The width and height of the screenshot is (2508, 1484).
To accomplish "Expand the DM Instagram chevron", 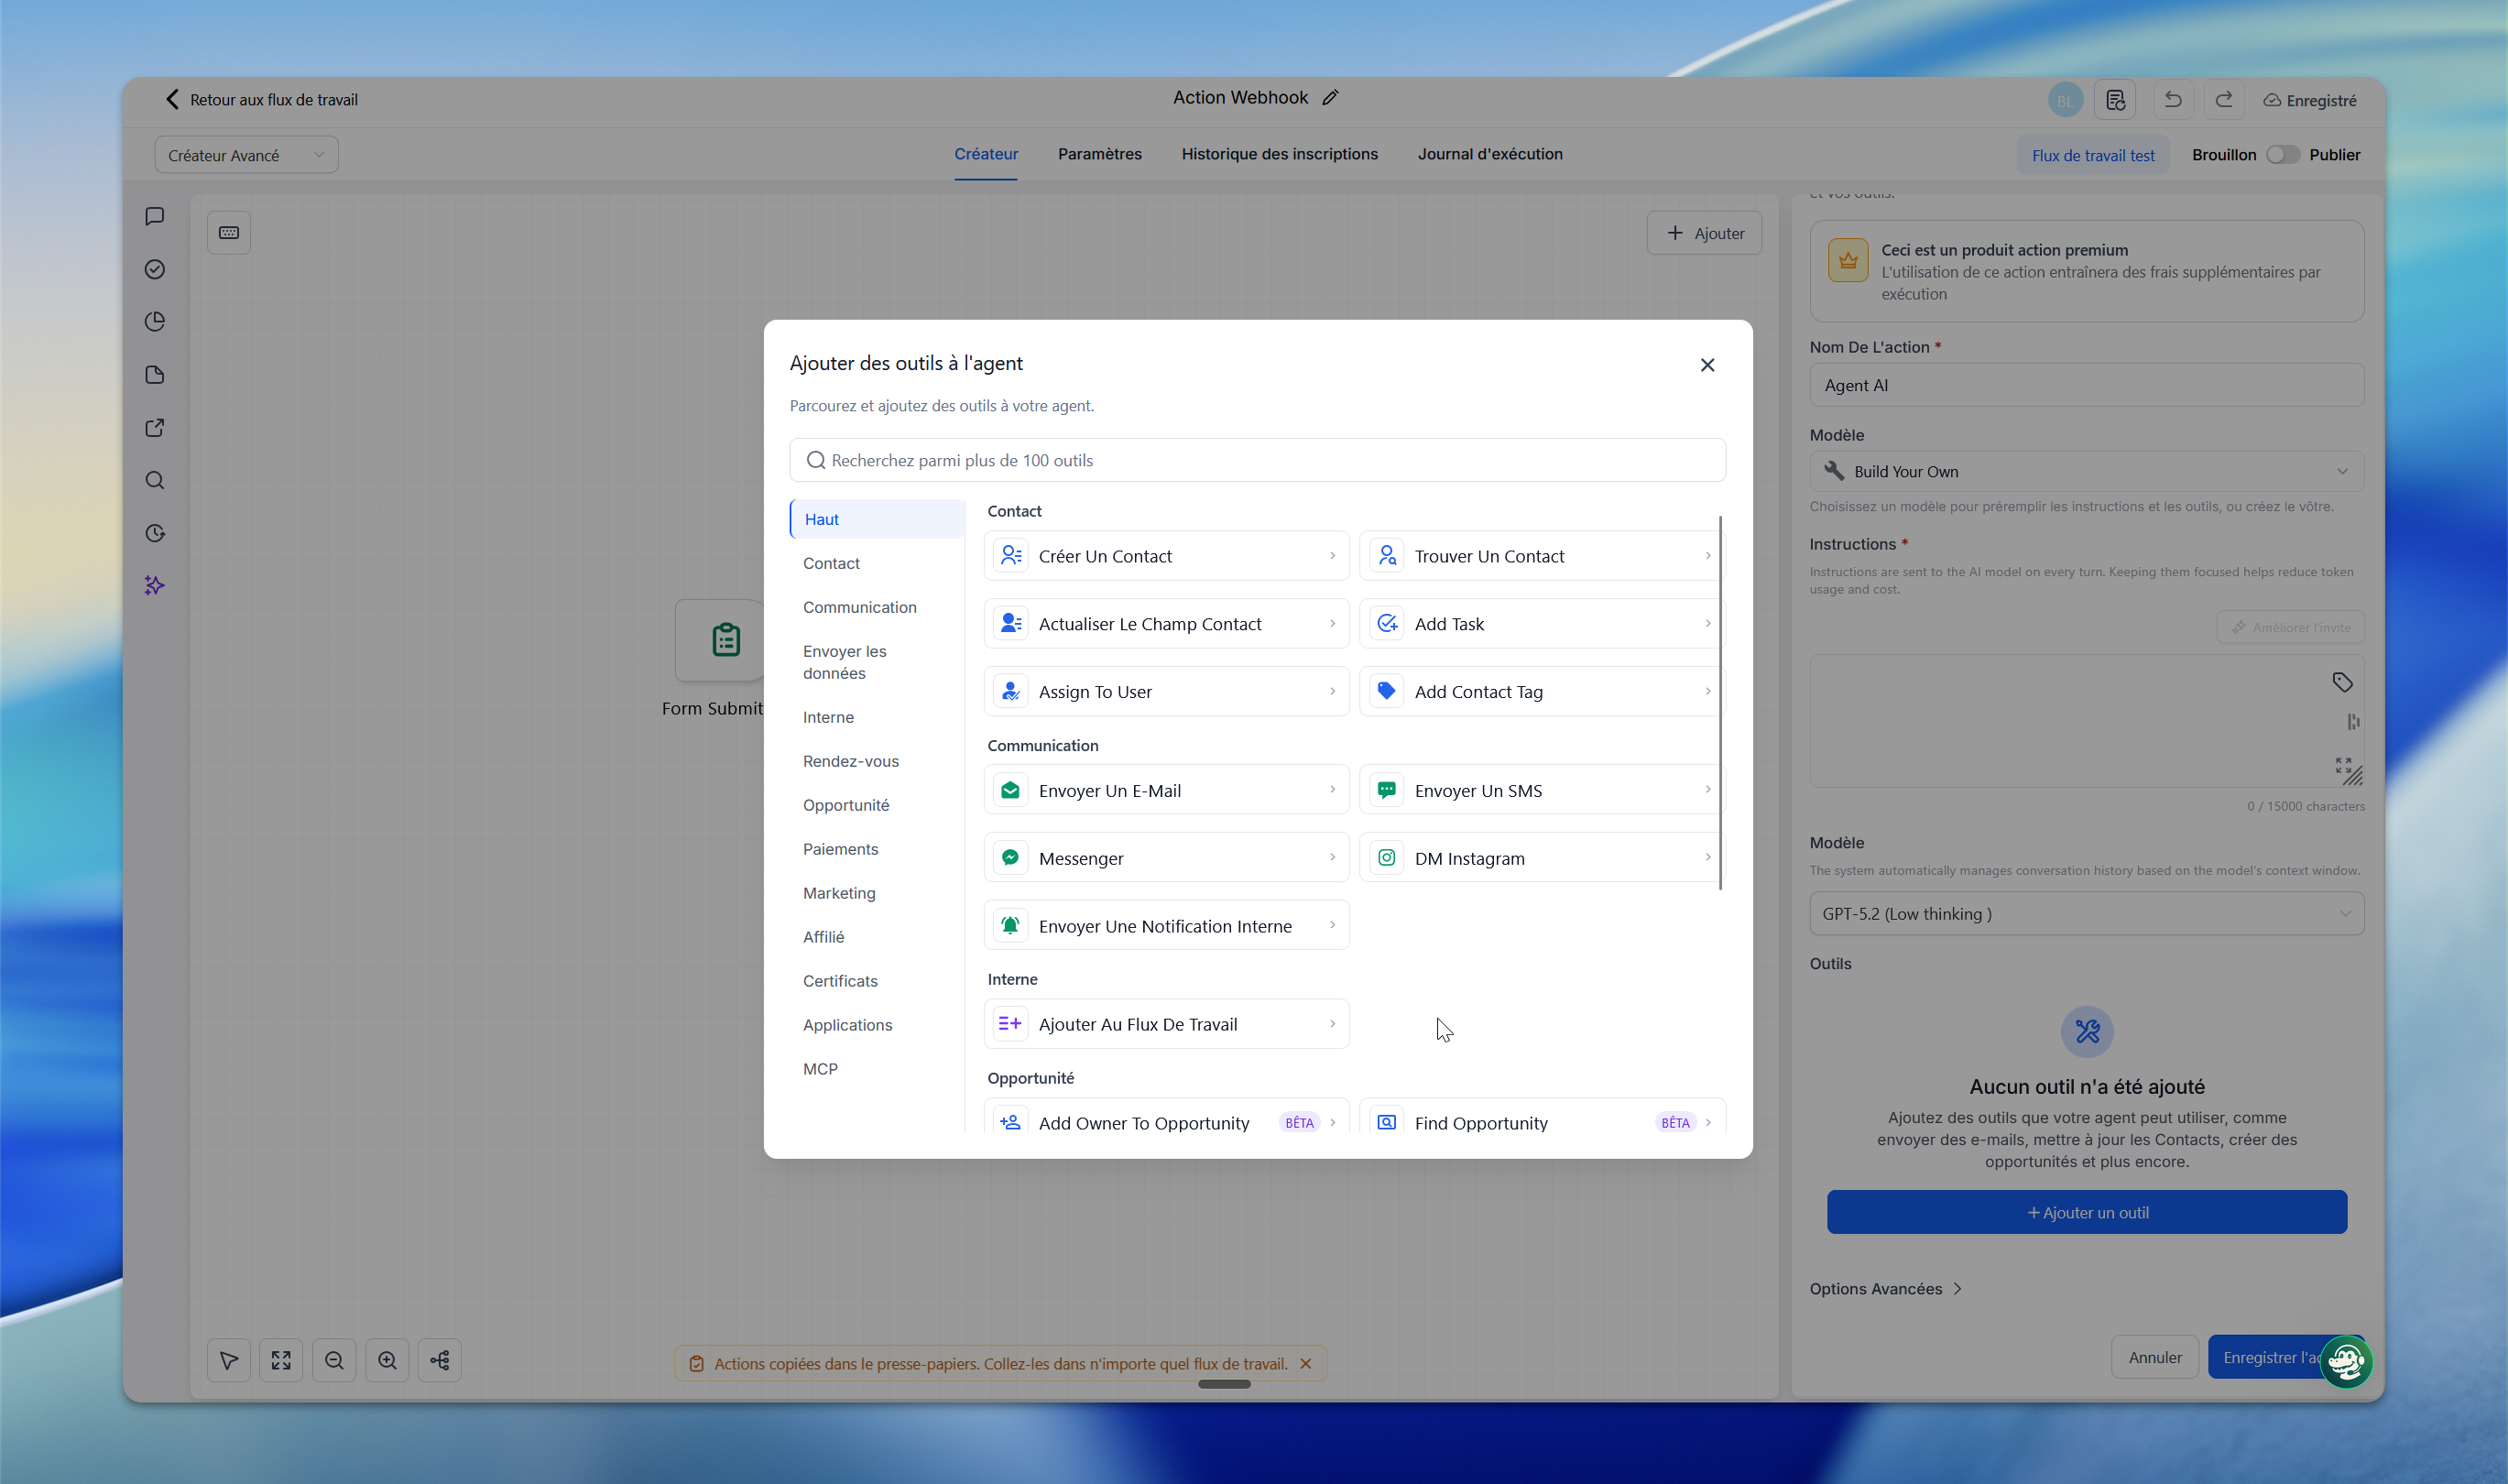I will point(1708,858).
